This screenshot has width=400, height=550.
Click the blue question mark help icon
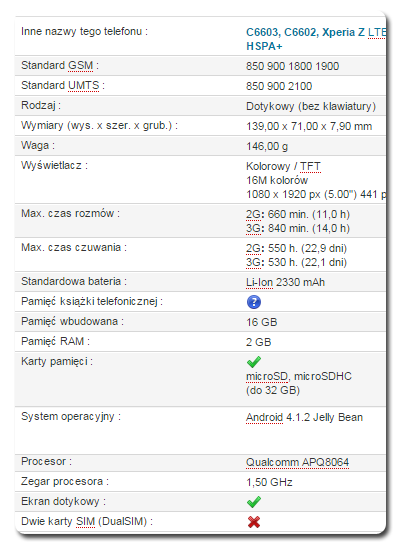254,302
